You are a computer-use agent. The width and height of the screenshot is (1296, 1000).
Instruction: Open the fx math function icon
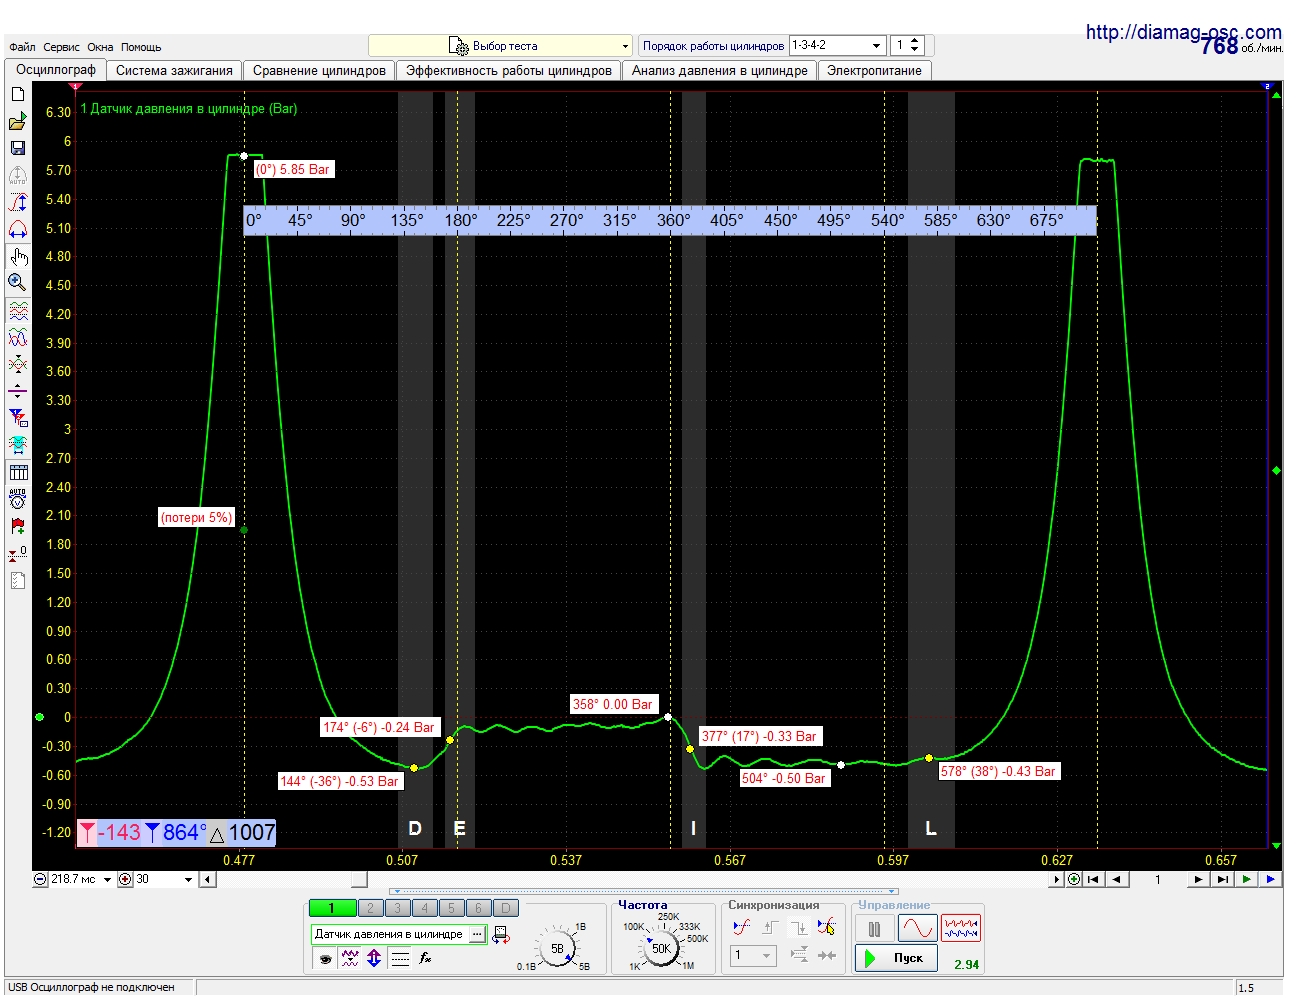pos(425,958)
